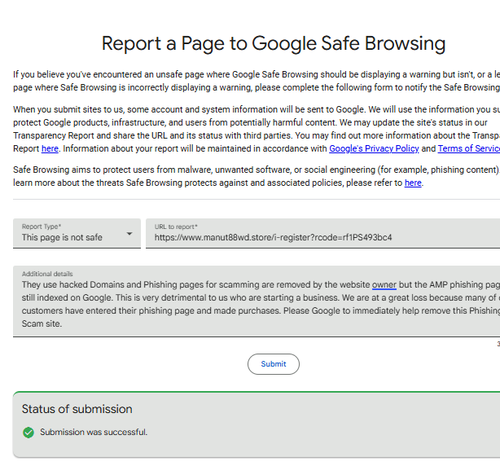Click the 'Submission was successful.' message
Viewport: 500px width, 471px height.
[94, 432]
